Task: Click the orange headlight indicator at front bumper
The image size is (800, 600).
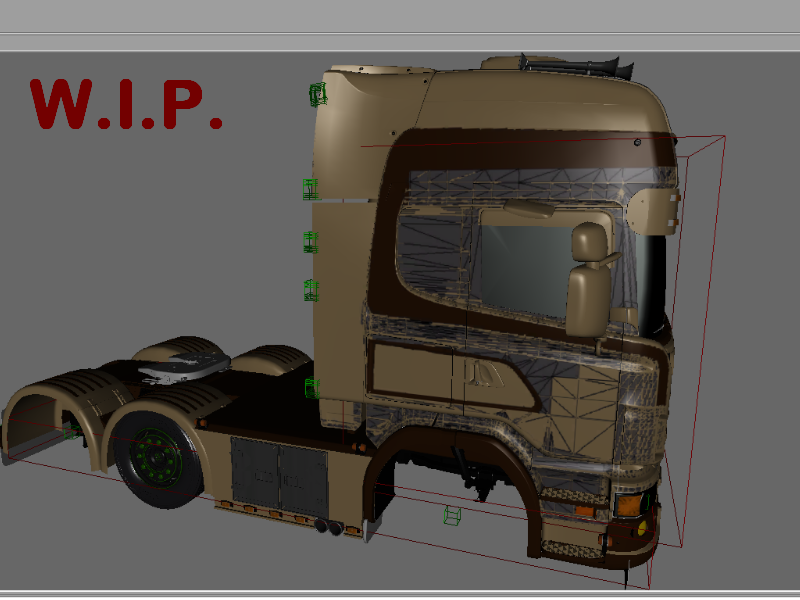Action: pyautogui.click(x=628, y=505)
